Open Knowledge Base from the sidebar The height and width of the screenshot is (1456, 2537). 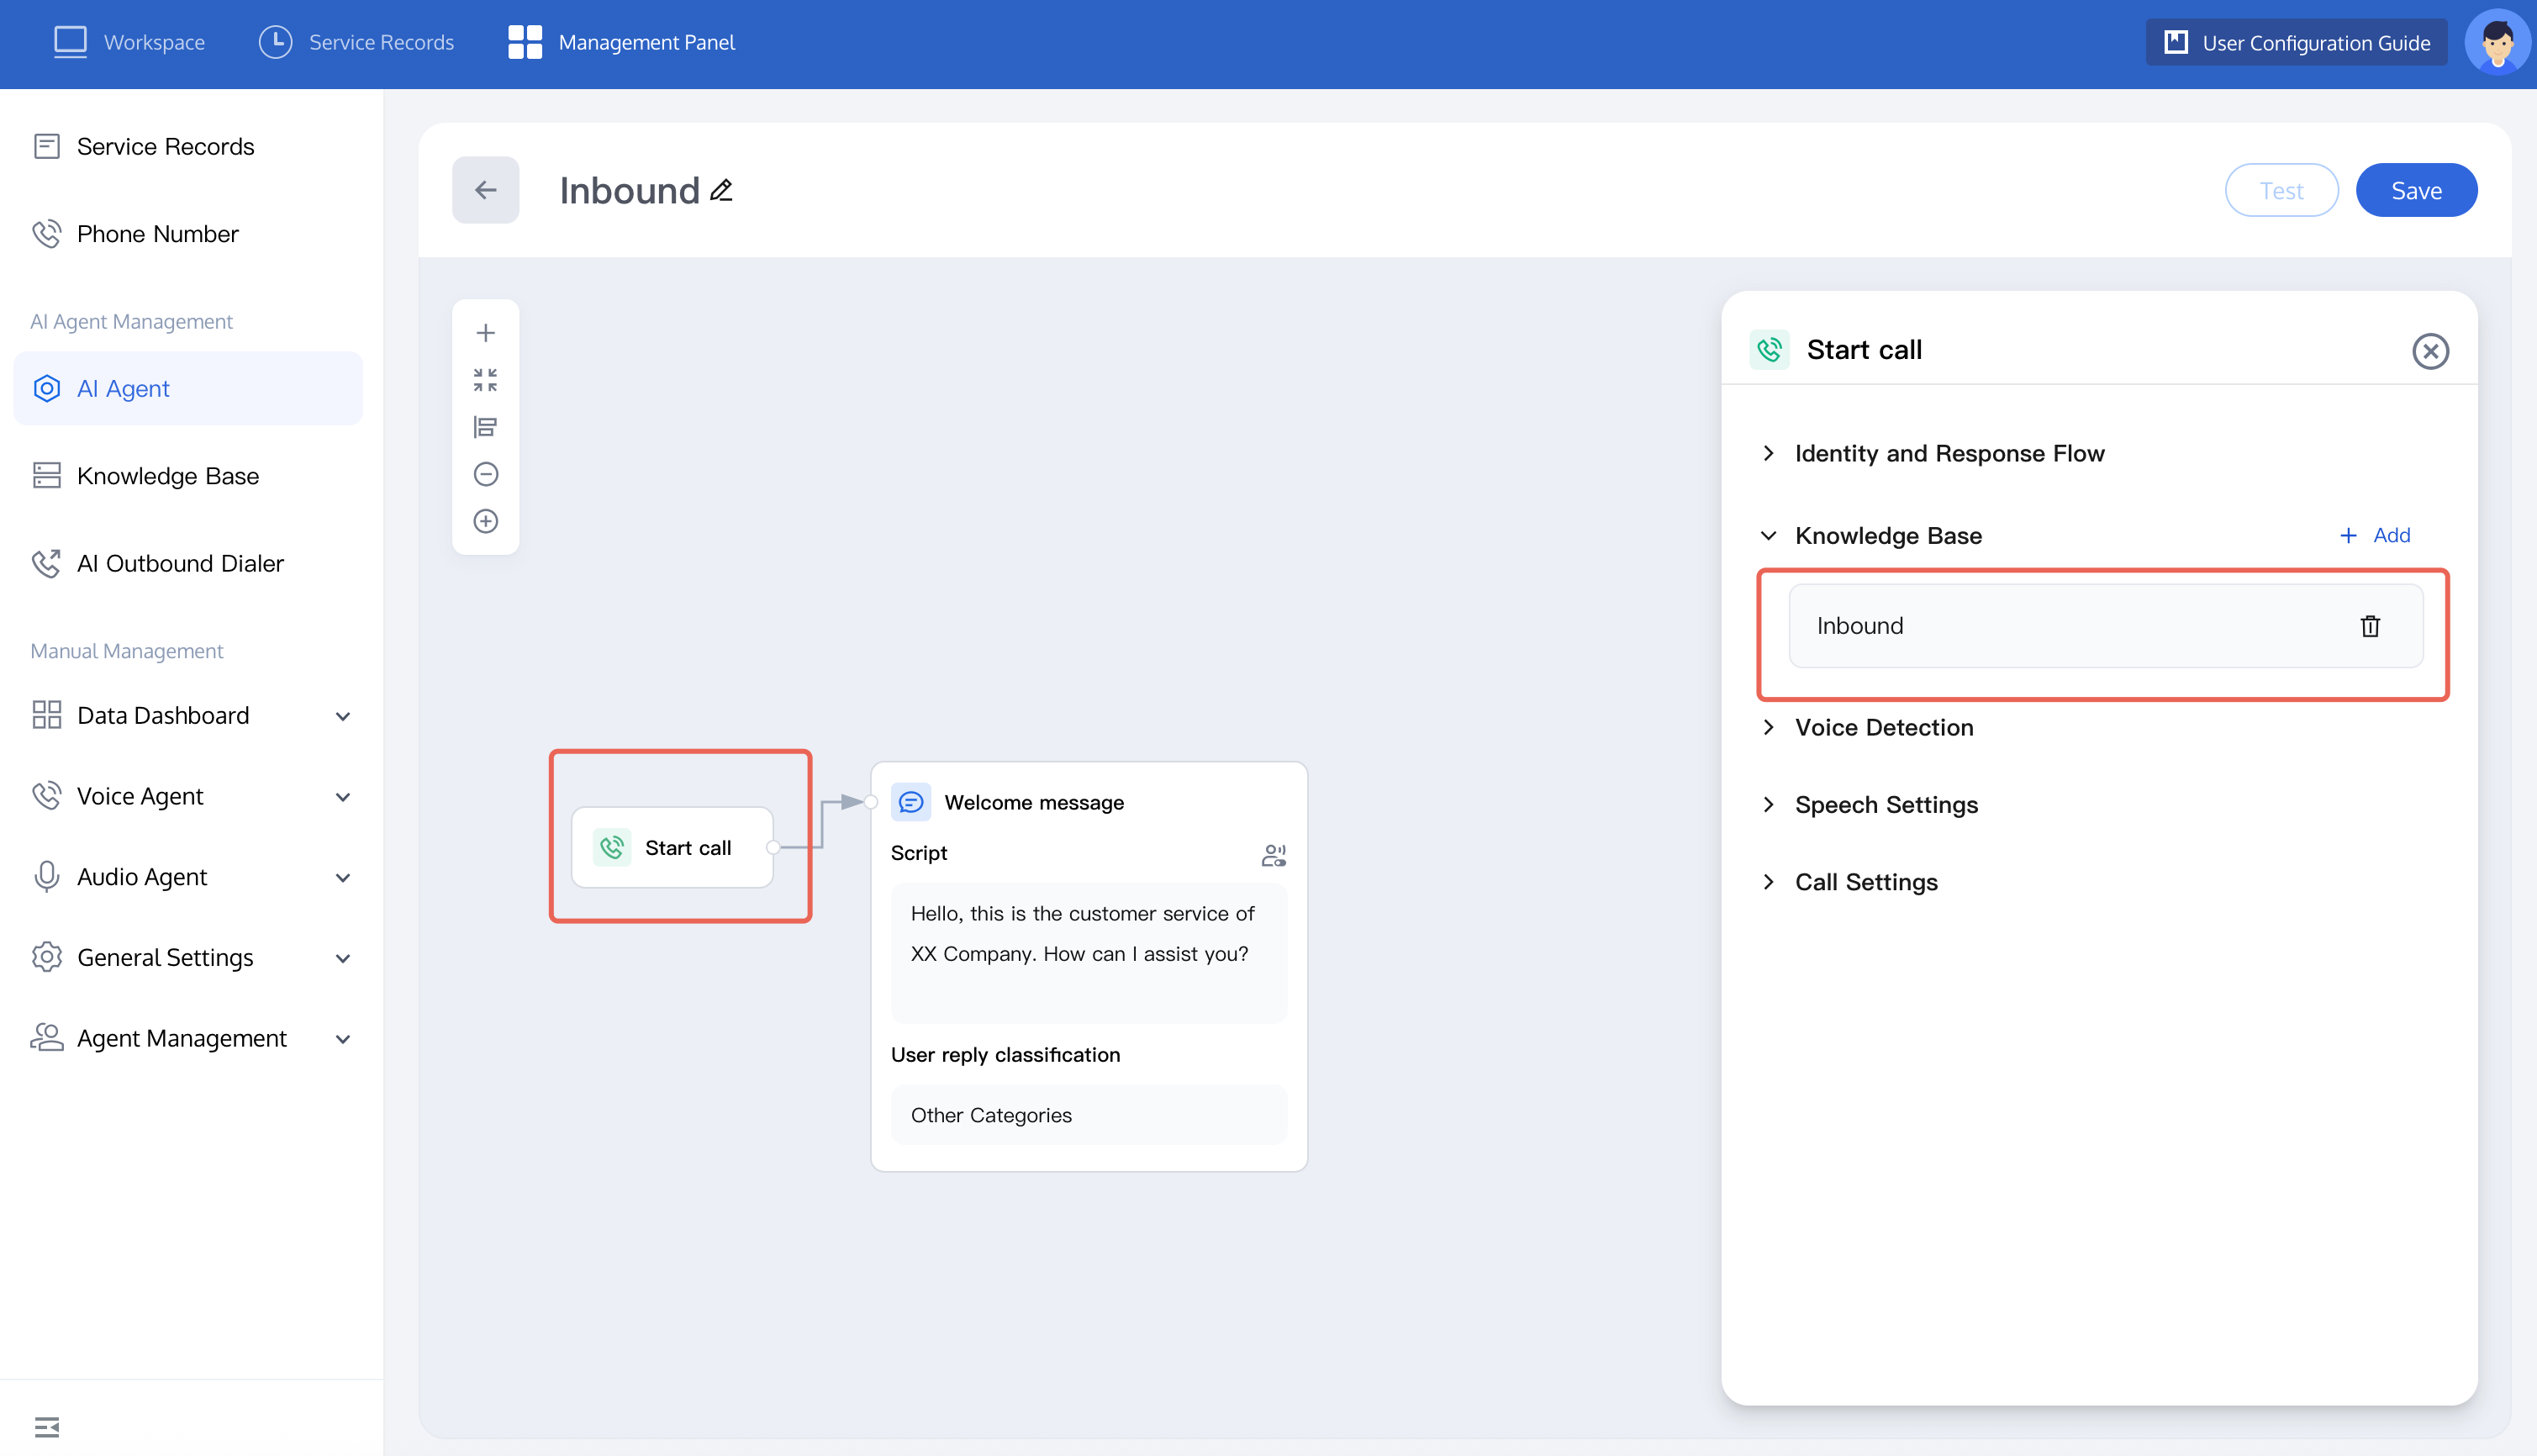point(168,476)
